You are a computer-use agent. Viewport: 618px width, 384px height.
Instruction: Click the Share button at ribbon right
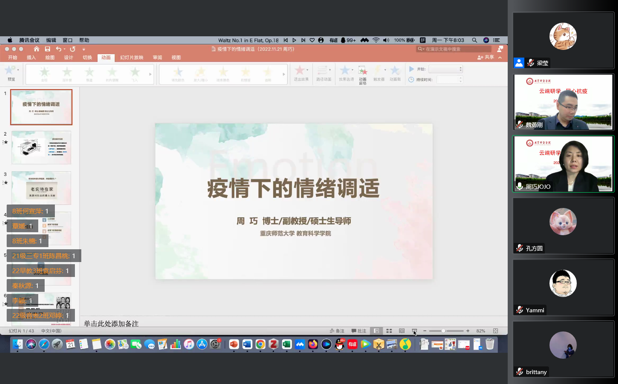coord(486,57)
